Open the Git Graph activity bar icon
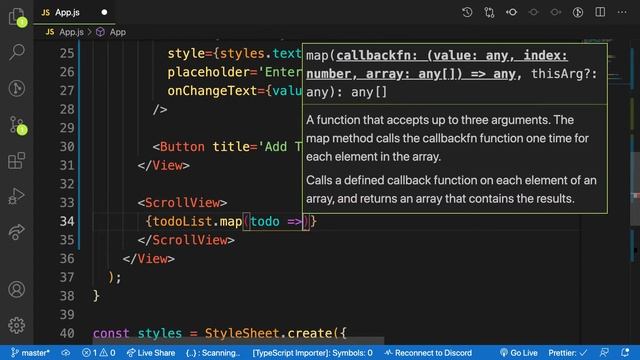This screenshot has width=640, height=360. pyautogui.click(x=17, y=88)
